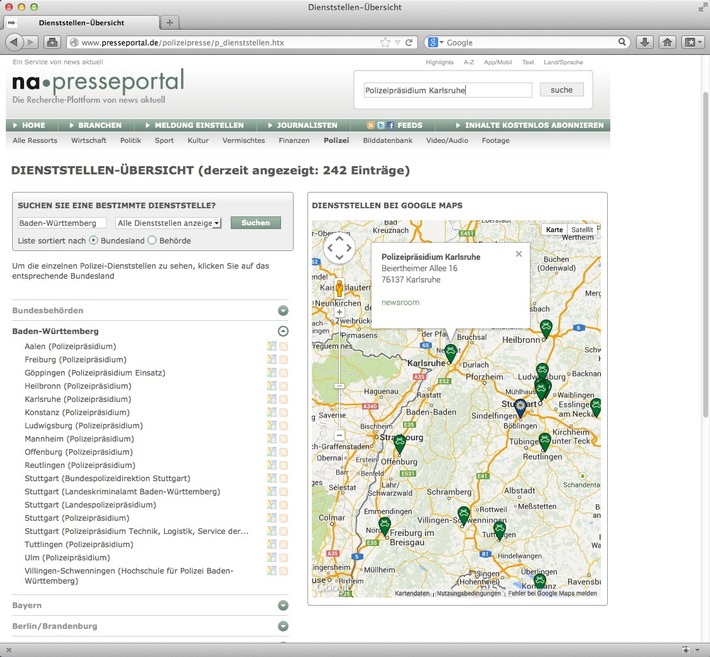Open map icon for Aalen Polizeipräsidium
The width and height of the screenshot is (710, 657).
point(272,346)
